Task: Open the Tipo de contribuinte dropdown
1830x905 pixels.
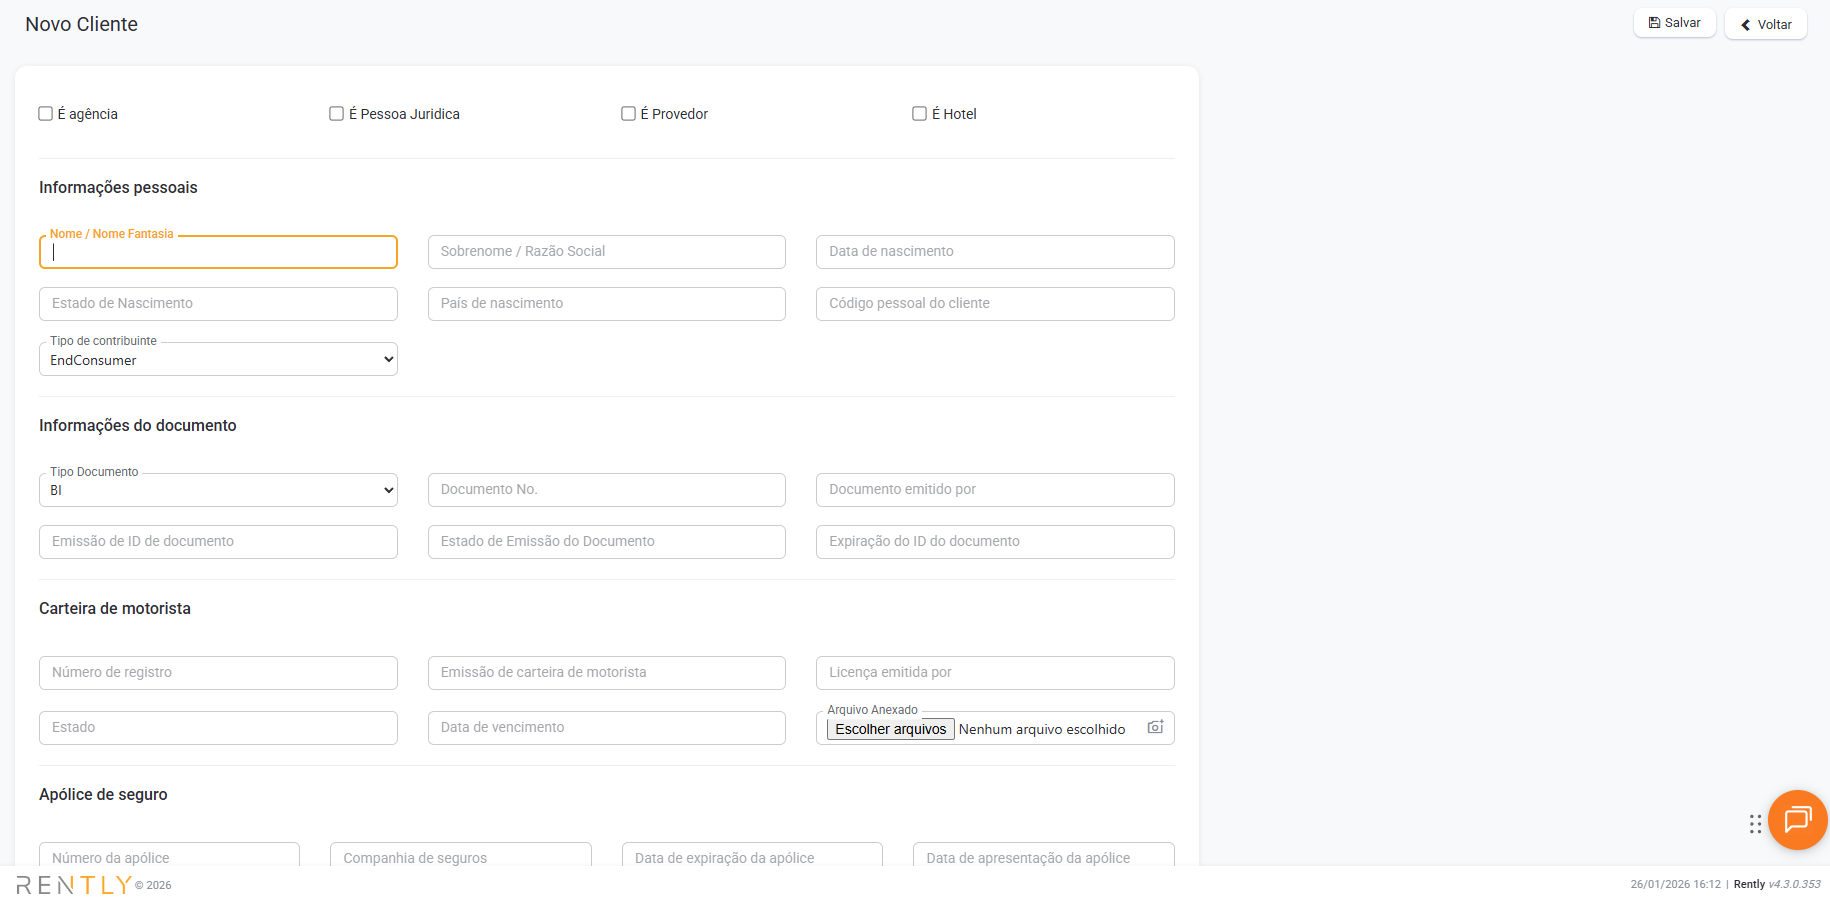Action: pyautogui.click(x=218, y=360)
